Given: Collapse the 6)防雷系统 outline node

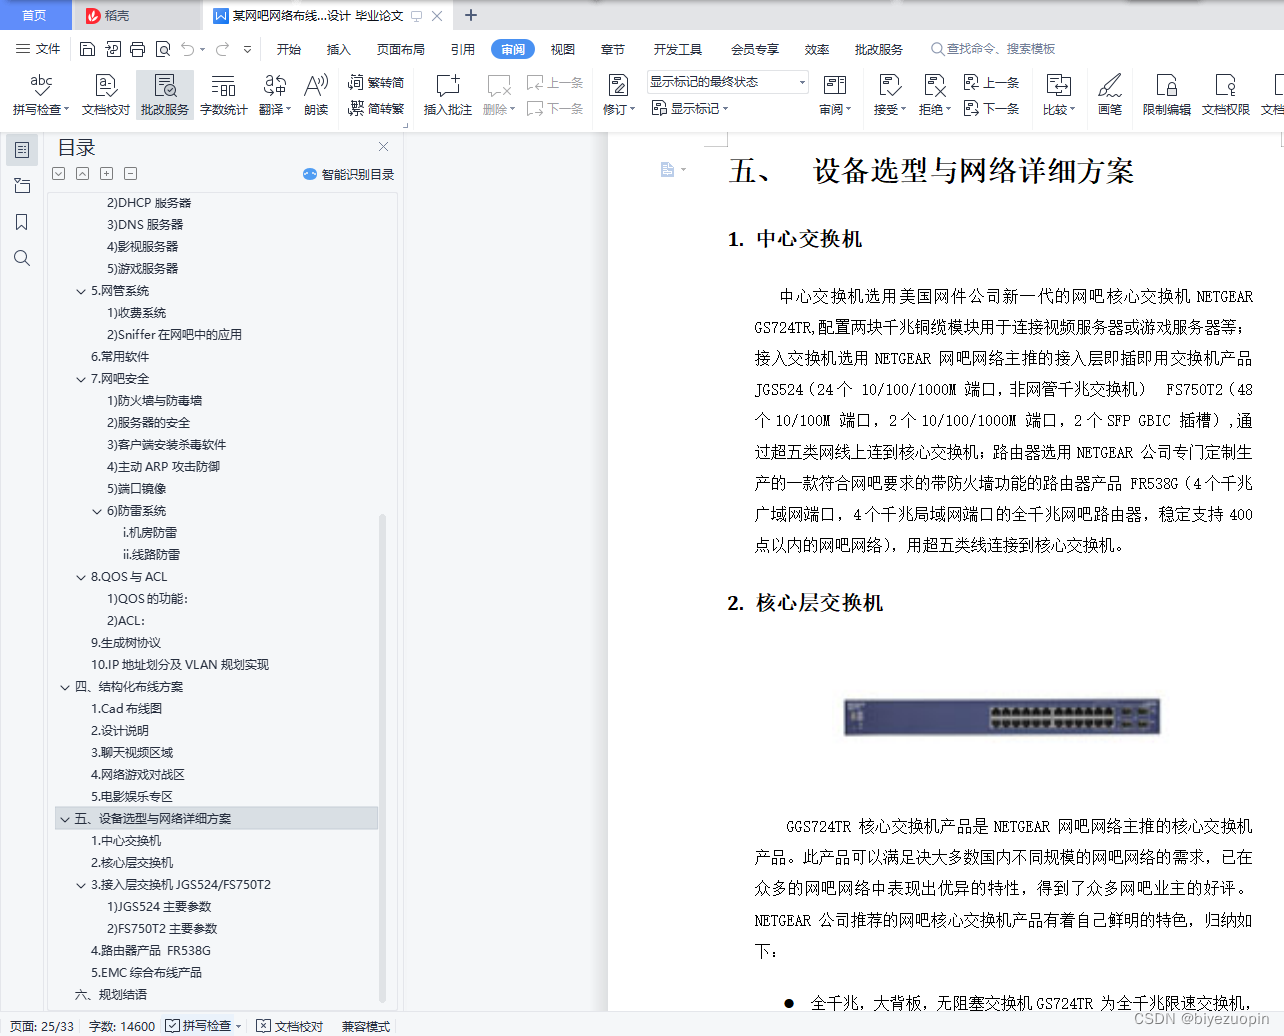Looking at the screenshot, I should click(x=97, y=511).
